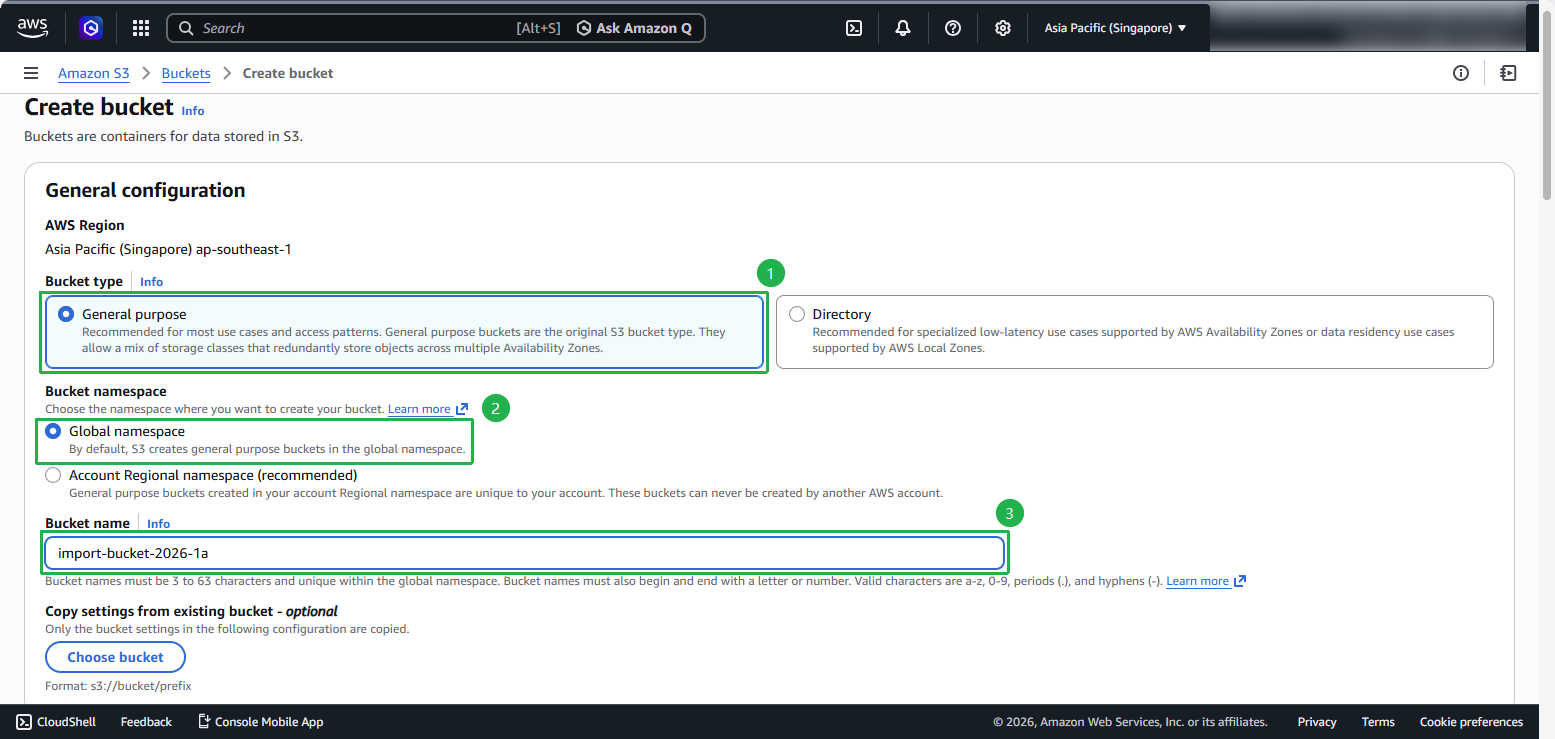Click the 'Copy settings from existing bucket' label

point(191,611)
